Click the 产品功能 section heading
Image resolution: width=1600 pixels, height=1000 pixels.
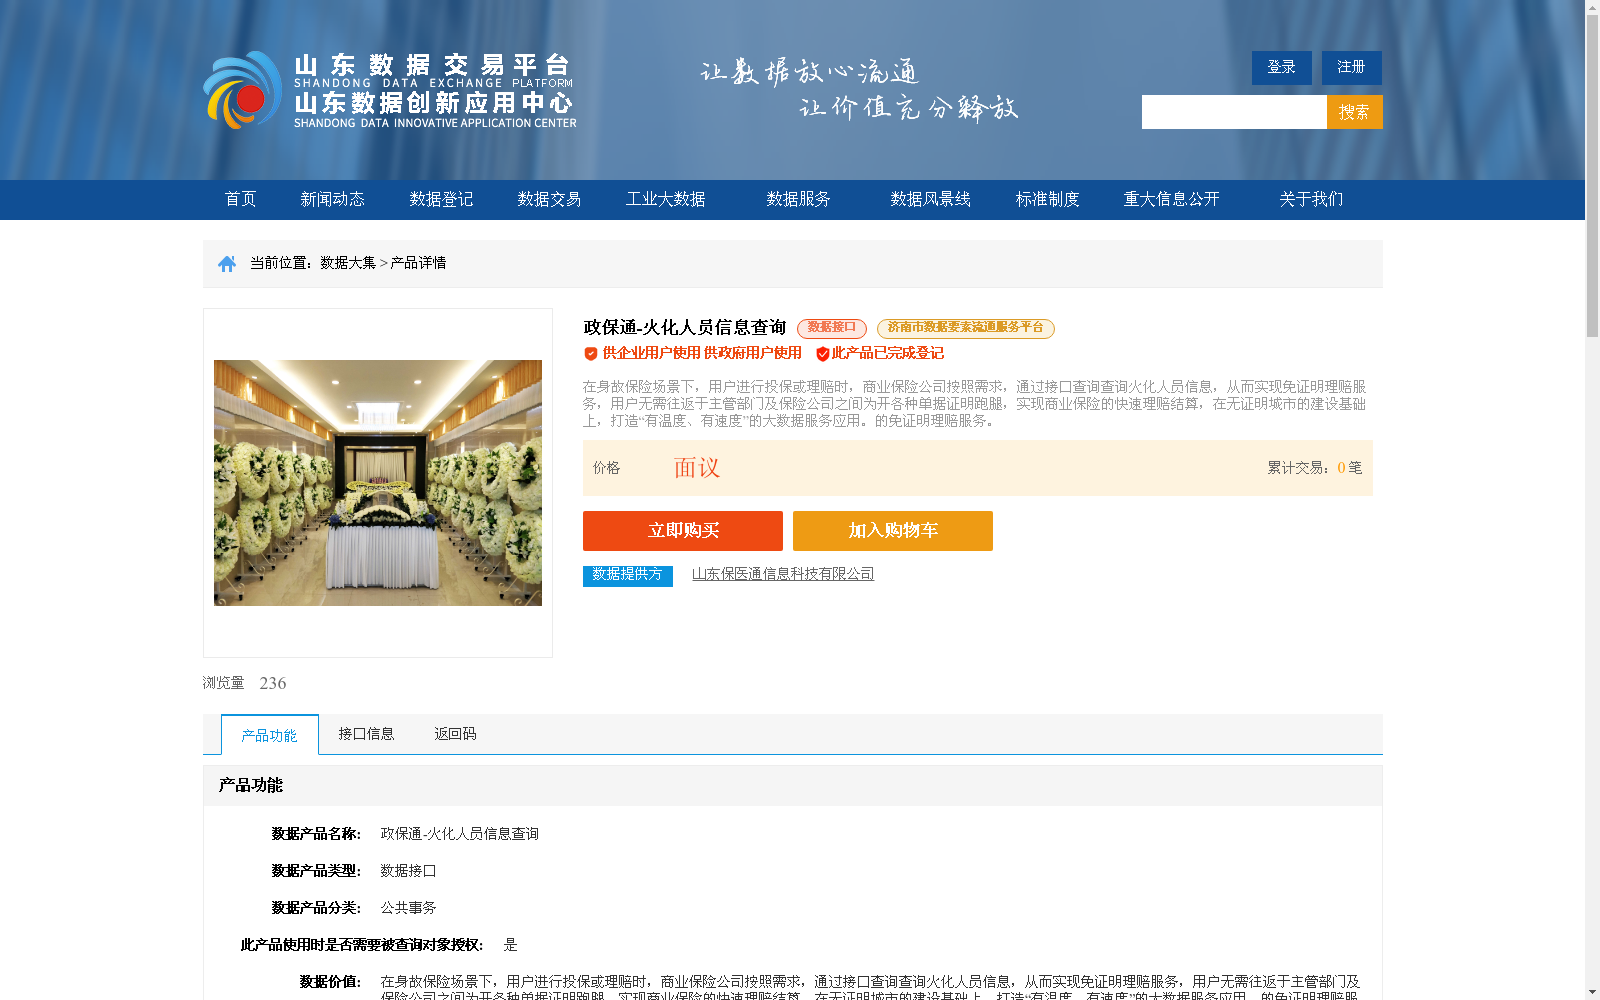tap(251, 785)
